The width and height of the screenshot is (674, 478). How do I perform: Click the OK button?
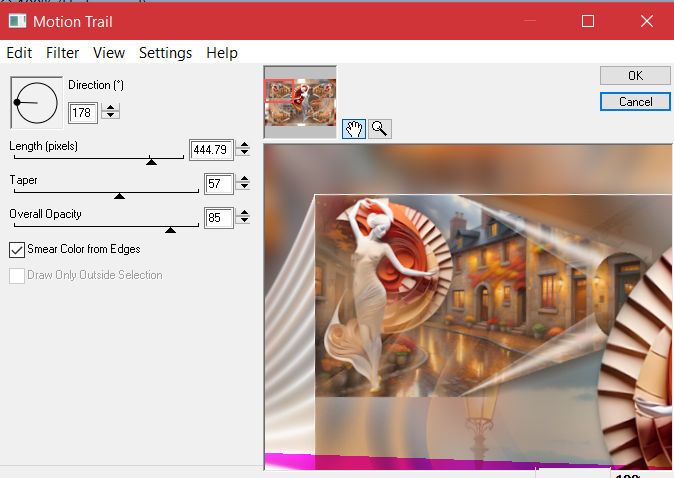pyautogui.click(x=635, y=76)
